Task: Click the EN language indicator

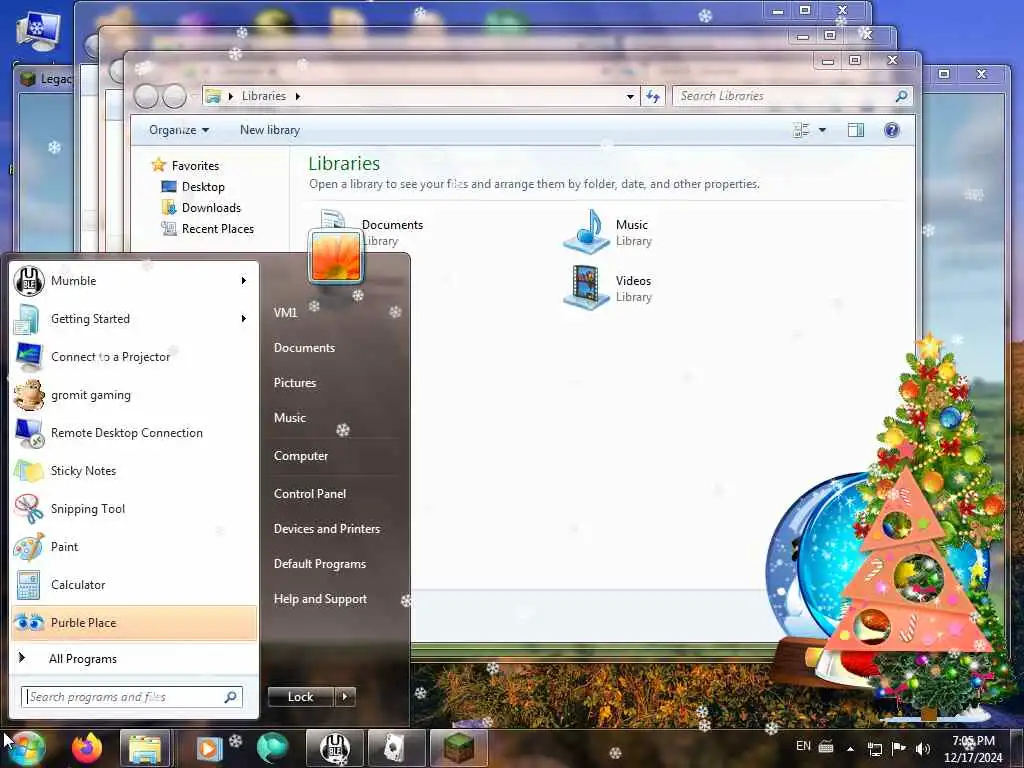Action: tap(803, 746)
